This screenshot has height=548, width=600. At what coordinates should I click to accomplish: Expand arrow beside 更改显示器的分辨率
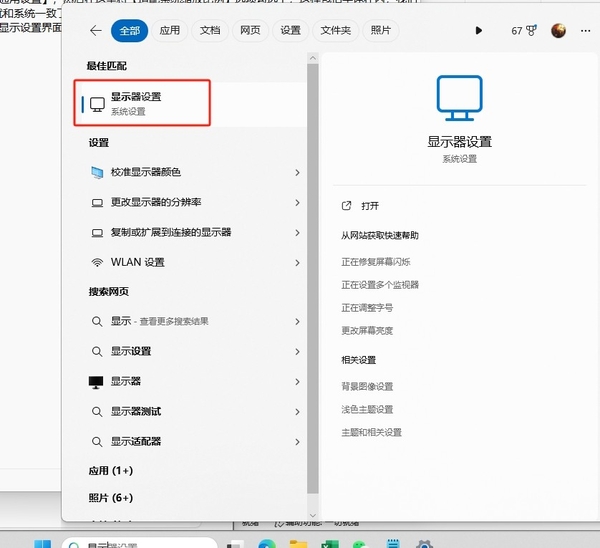click(x=298, y=203)
